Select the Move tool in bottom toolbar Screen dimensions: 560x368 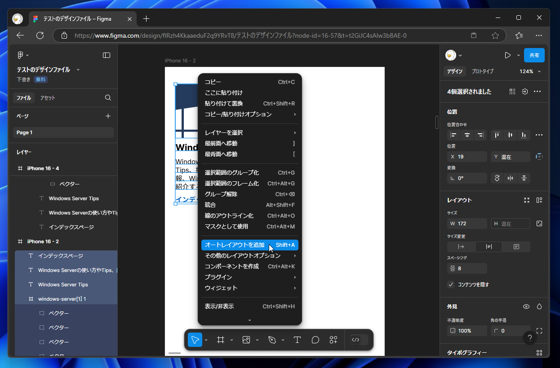(x=195, y=340)
